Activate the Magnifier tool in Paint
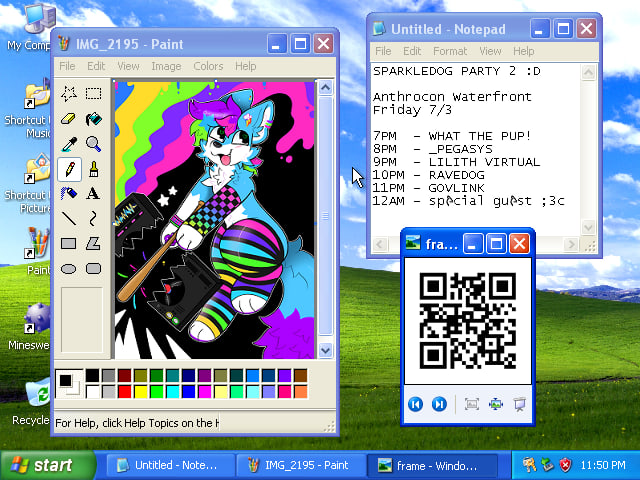 tap(93, 144)
